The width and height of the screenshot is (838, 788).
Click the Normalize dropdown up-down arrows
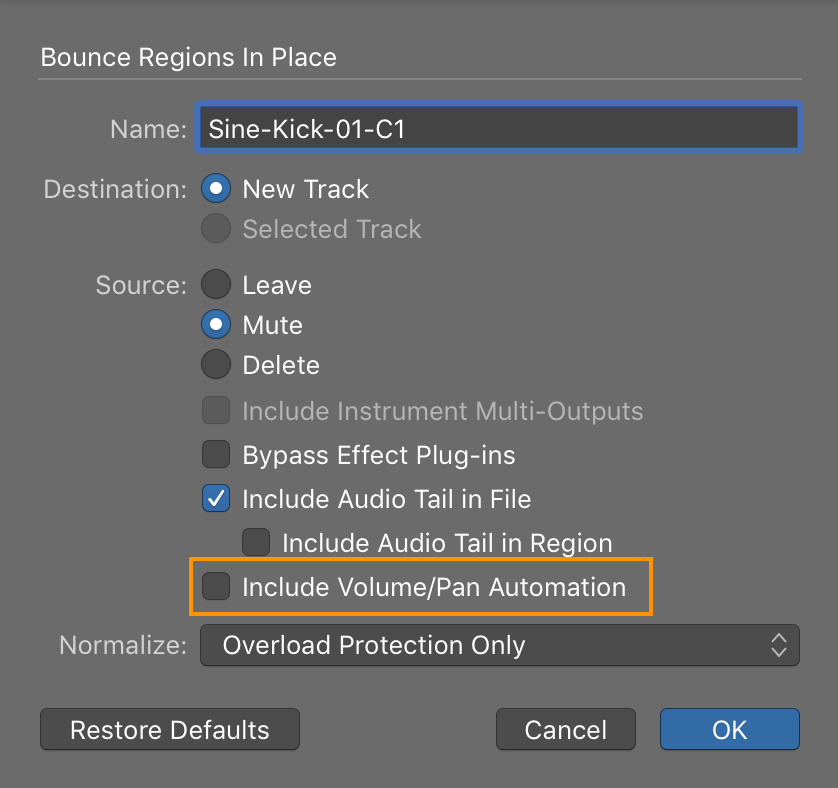(x=779, y=645)
